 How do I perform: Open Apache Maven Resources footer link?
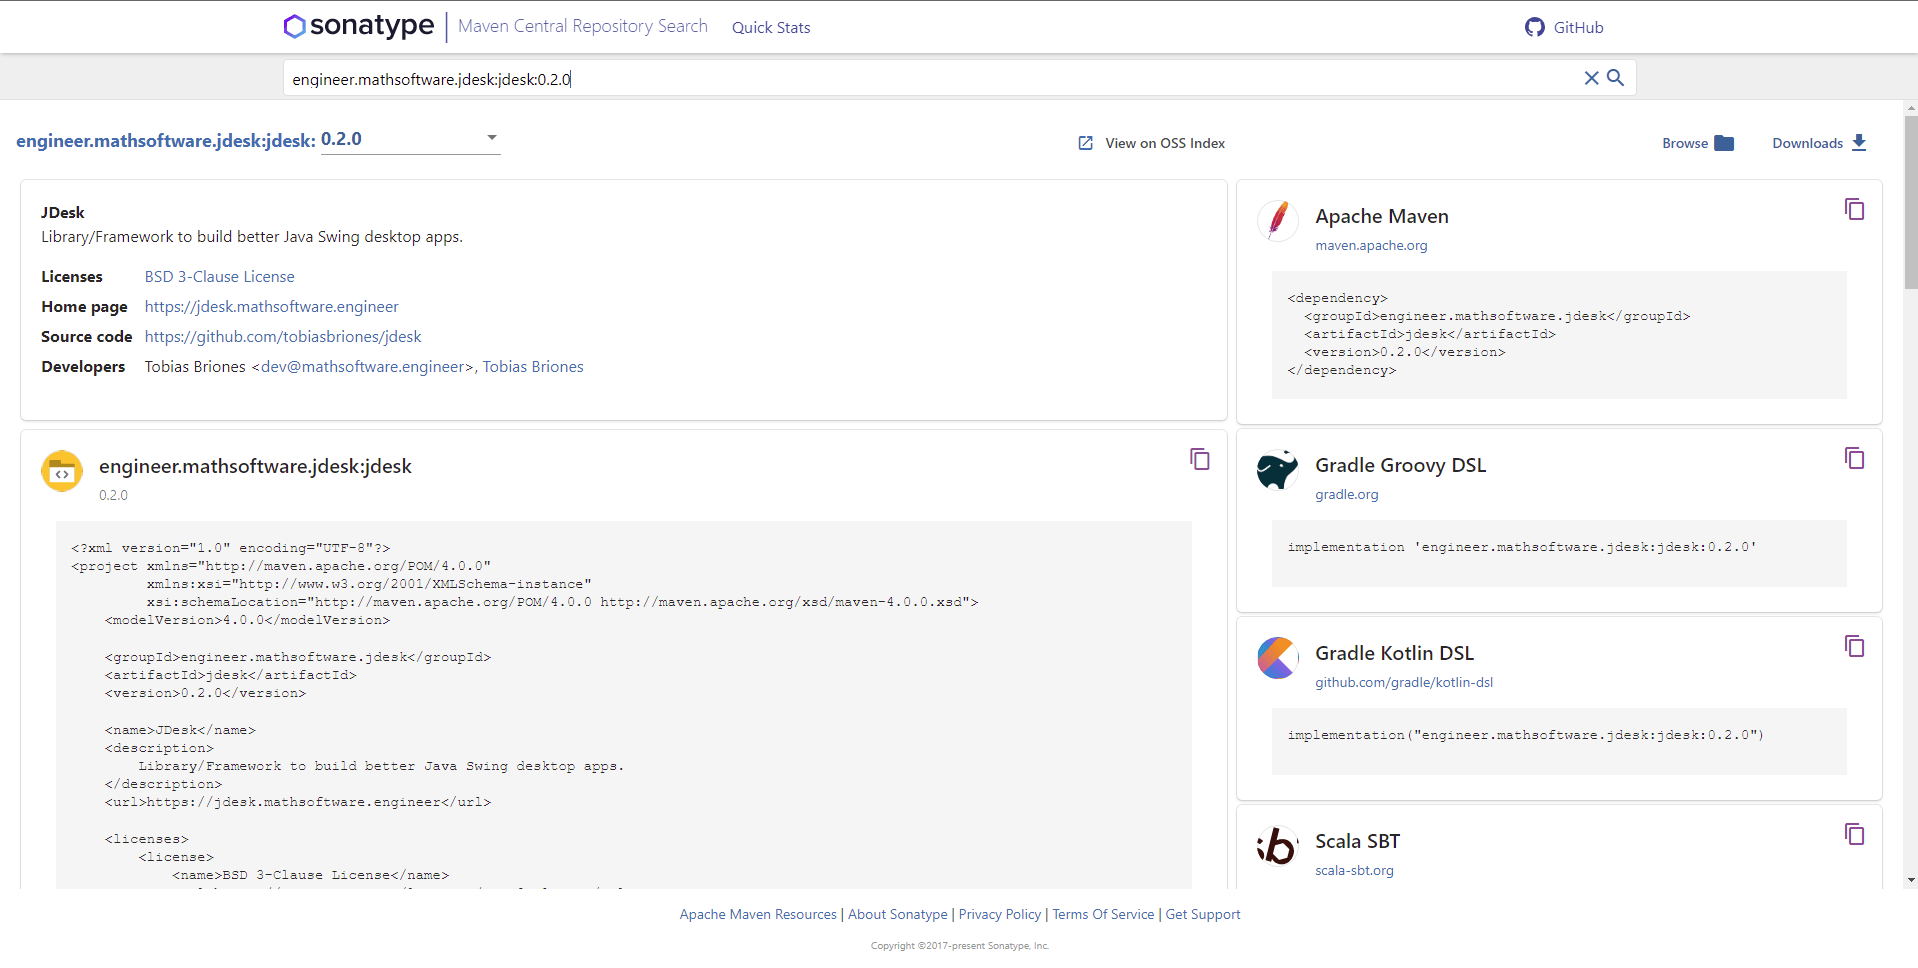click(758, 914)
